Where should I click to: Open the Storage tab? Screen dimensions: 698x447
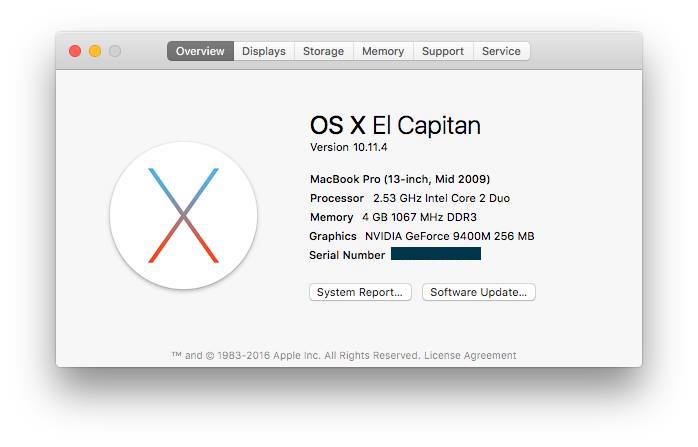pos(324,51)
